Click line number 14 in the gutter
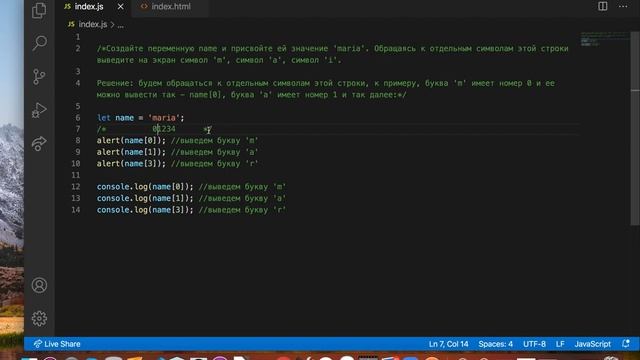 tap(76, 210)
